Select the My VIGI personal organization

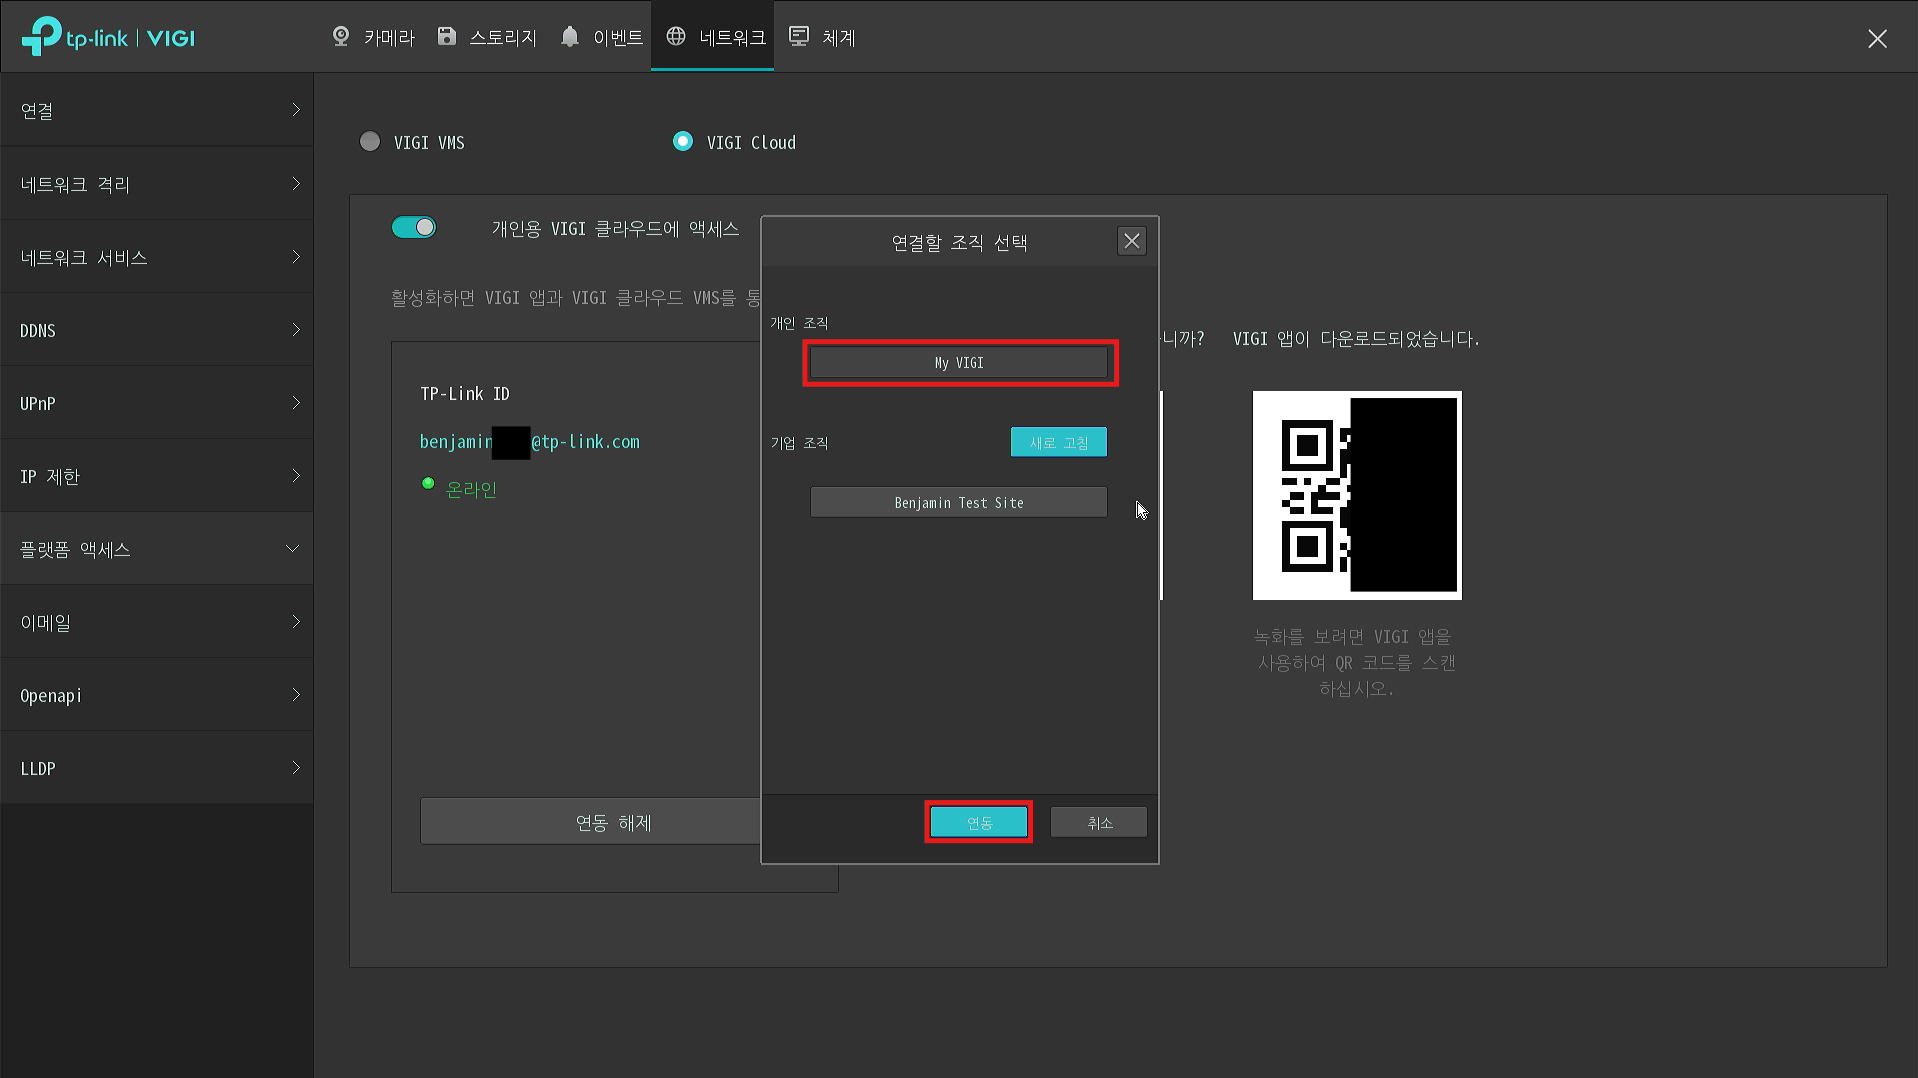(x=959, y=363)
